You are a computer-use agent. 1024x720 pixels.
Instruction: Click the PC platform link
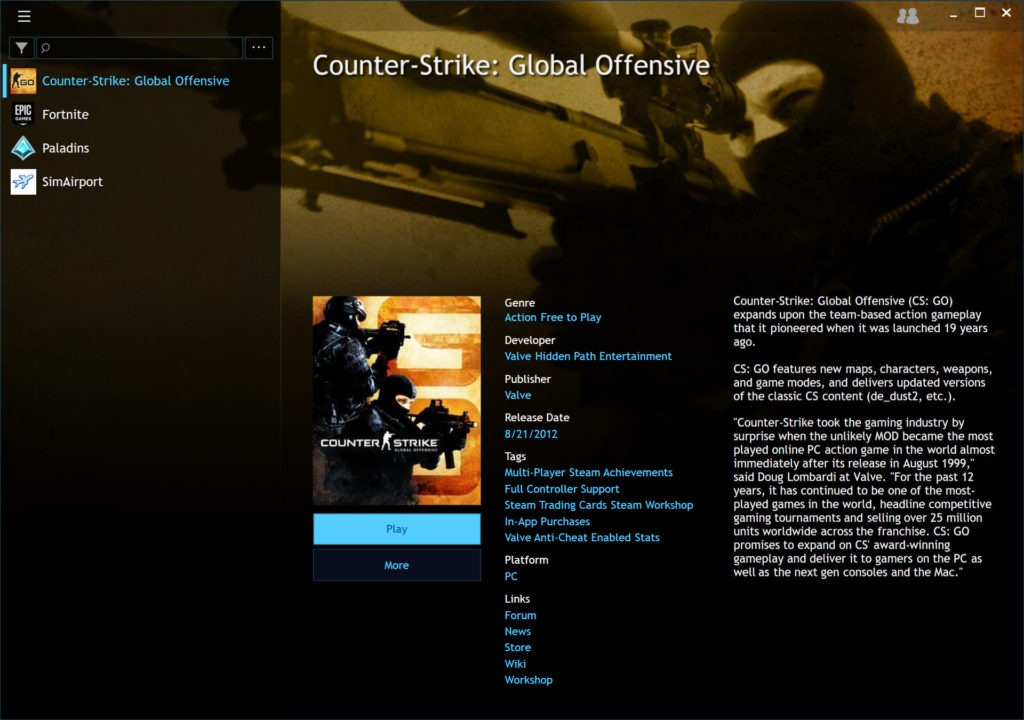click(511, 576)
